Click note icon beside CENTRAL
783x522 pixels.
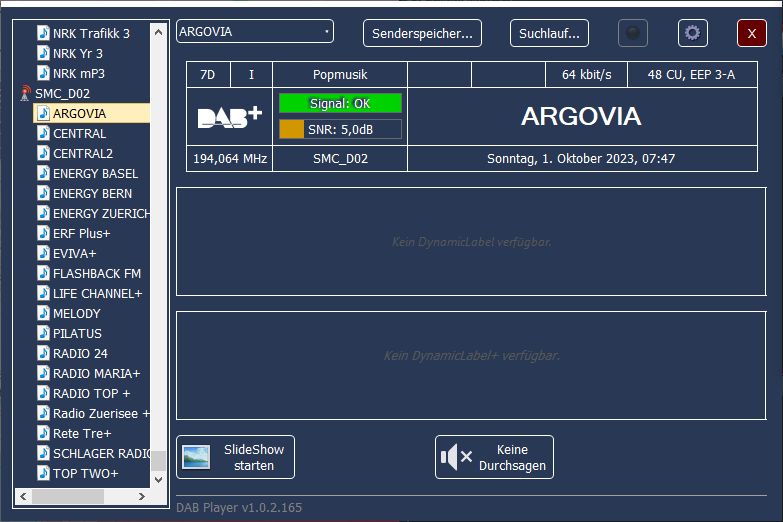tap(43, 133)
